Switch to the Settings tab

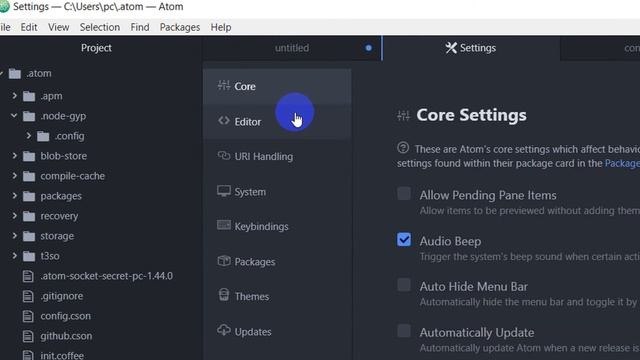pos(471,48)
